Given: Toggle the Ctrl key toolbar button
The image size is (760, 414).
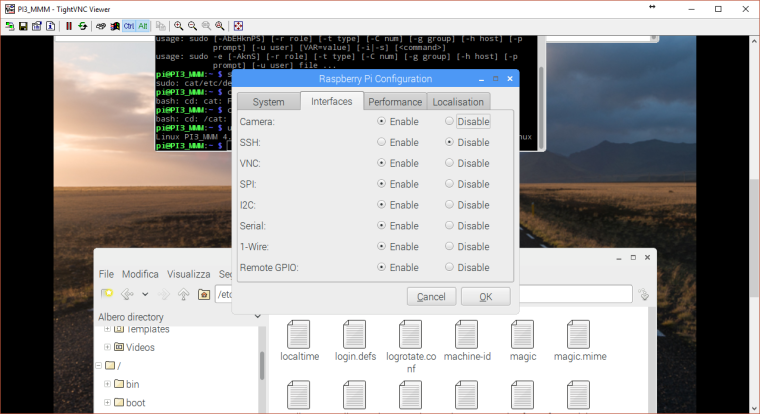Looking at the screenshot, I should pyautogui.click(x=129, y=26).
